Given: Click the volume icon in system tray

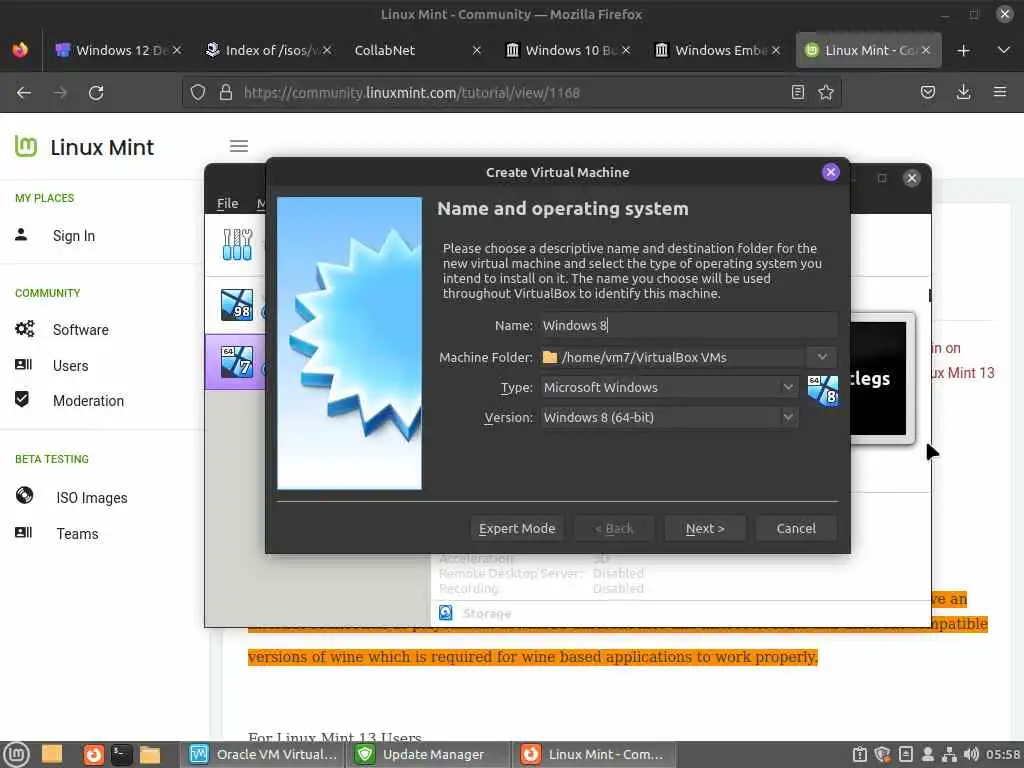Looking at the screenshot, I should (x=970, y=754).
